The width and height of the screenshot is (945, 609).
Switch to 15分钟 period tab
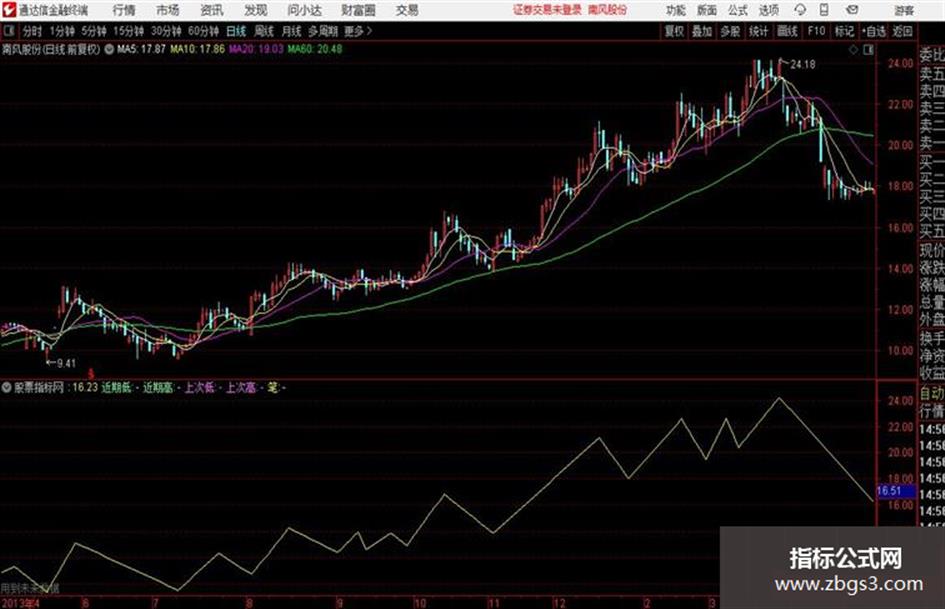tap(129, 31)
